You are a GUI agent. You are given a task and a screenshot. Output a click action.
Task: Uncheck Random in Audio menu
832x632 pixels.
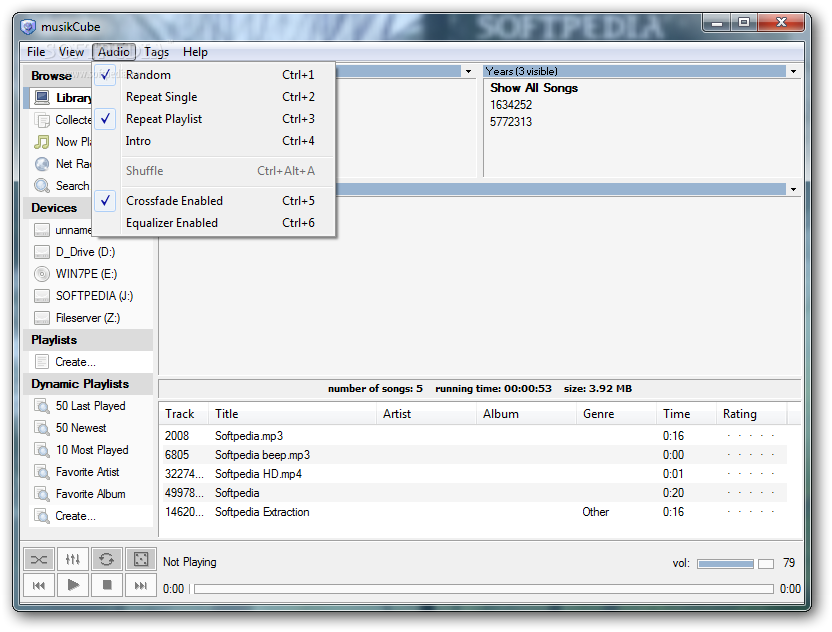click(214, 75)
